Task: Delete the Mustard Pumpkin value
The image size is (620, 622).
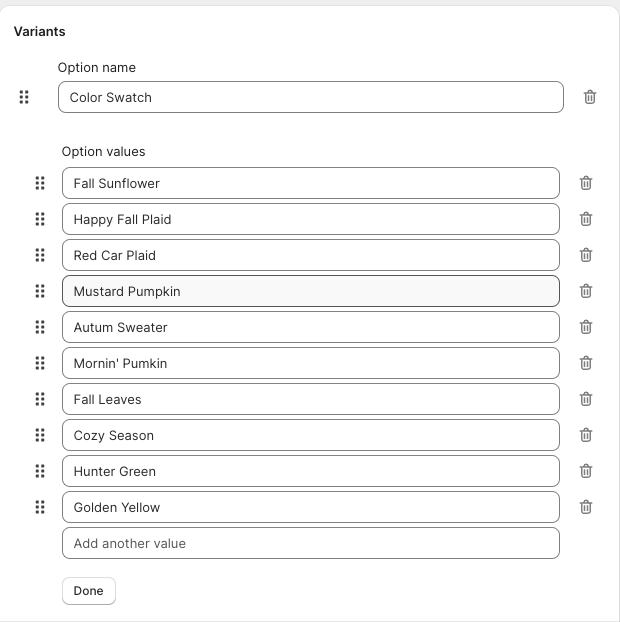Action: tap(586, 291)
